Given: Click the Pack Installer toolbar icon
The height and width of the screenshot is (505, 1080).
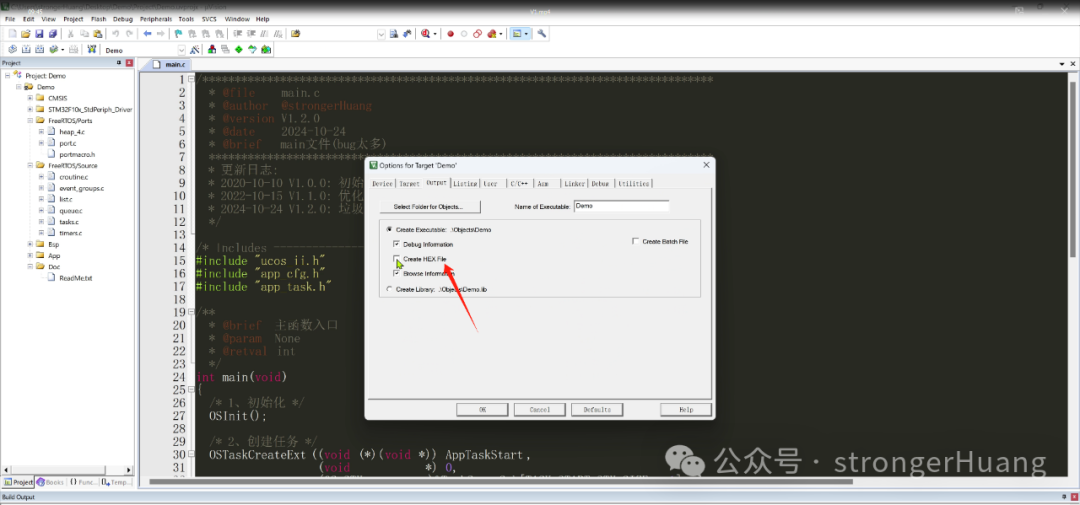Looking at the screenshot, I should point(266,50).
